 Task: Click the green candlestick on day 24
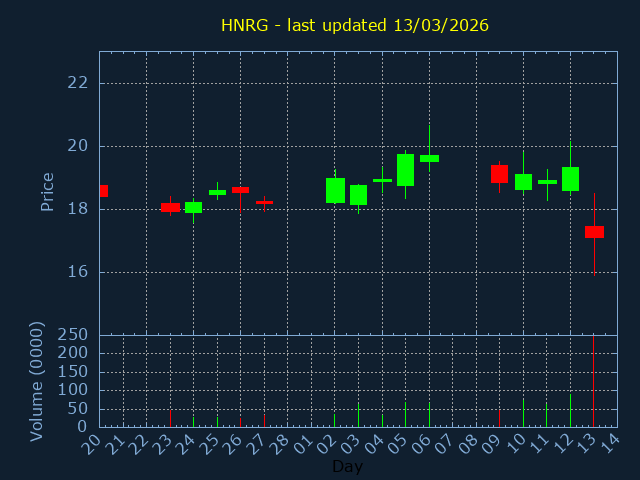pos(193,207)
